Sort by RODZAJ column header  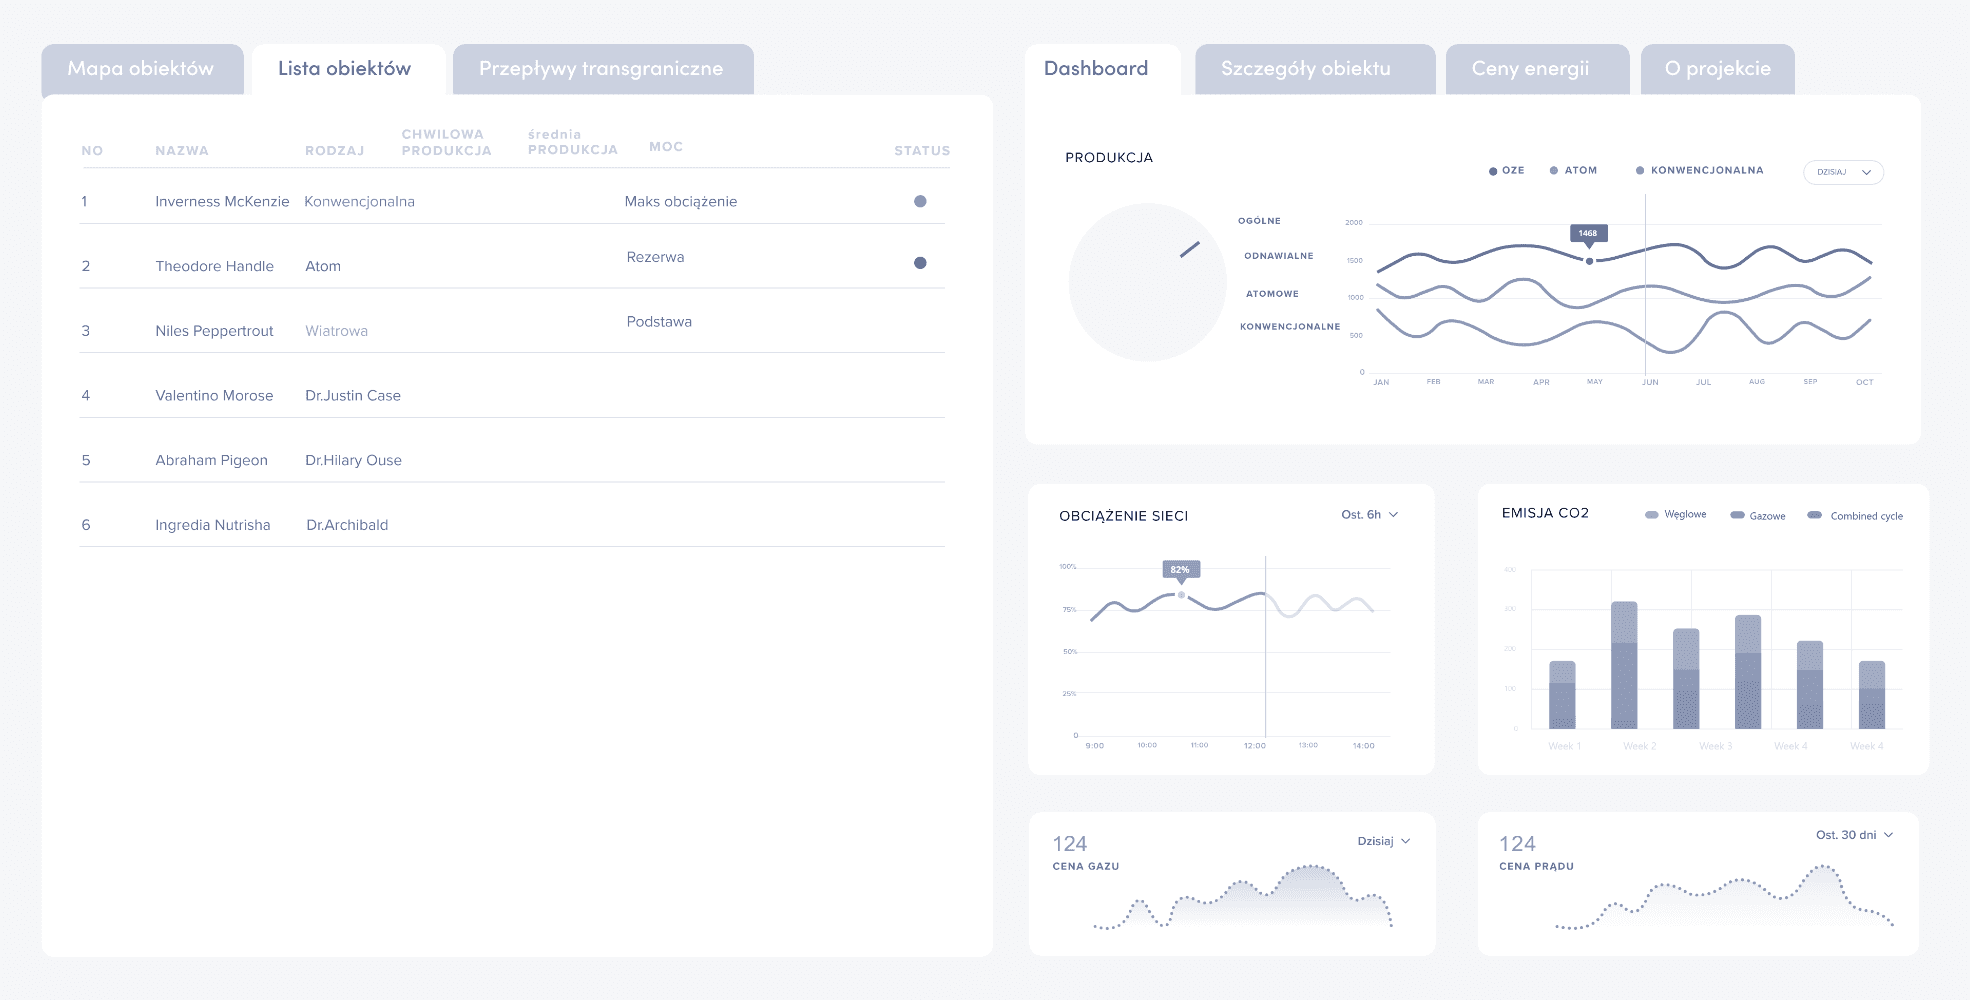[x=334, y=151]
